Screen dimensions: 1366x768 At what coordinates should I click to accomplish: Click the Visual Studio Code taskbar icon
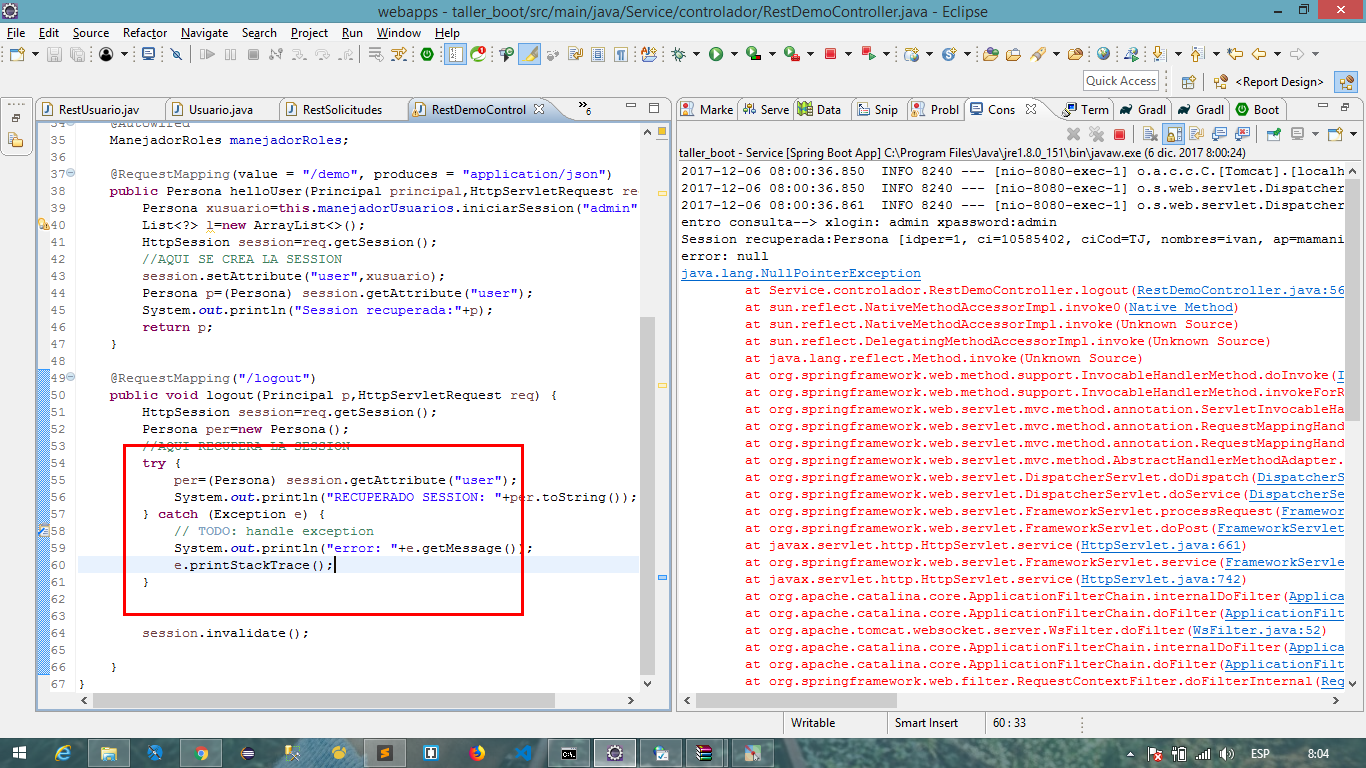point(522,753)
